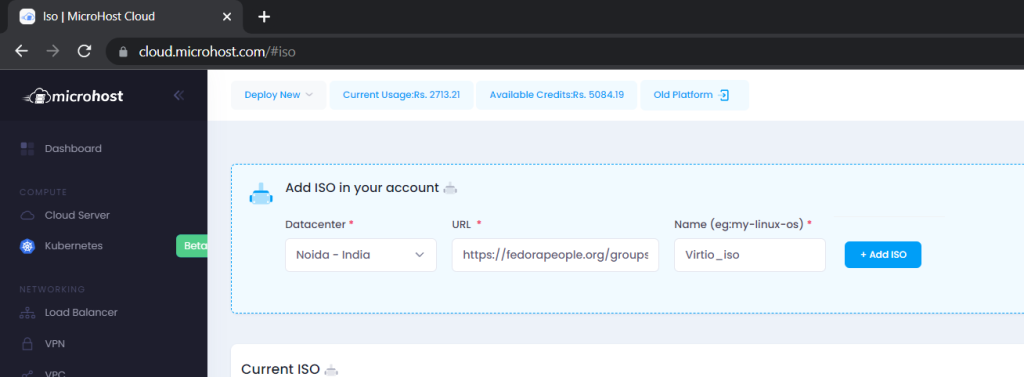
Task: Open the Noida - India datacenter dropdown
Action: tap(360, 255)
